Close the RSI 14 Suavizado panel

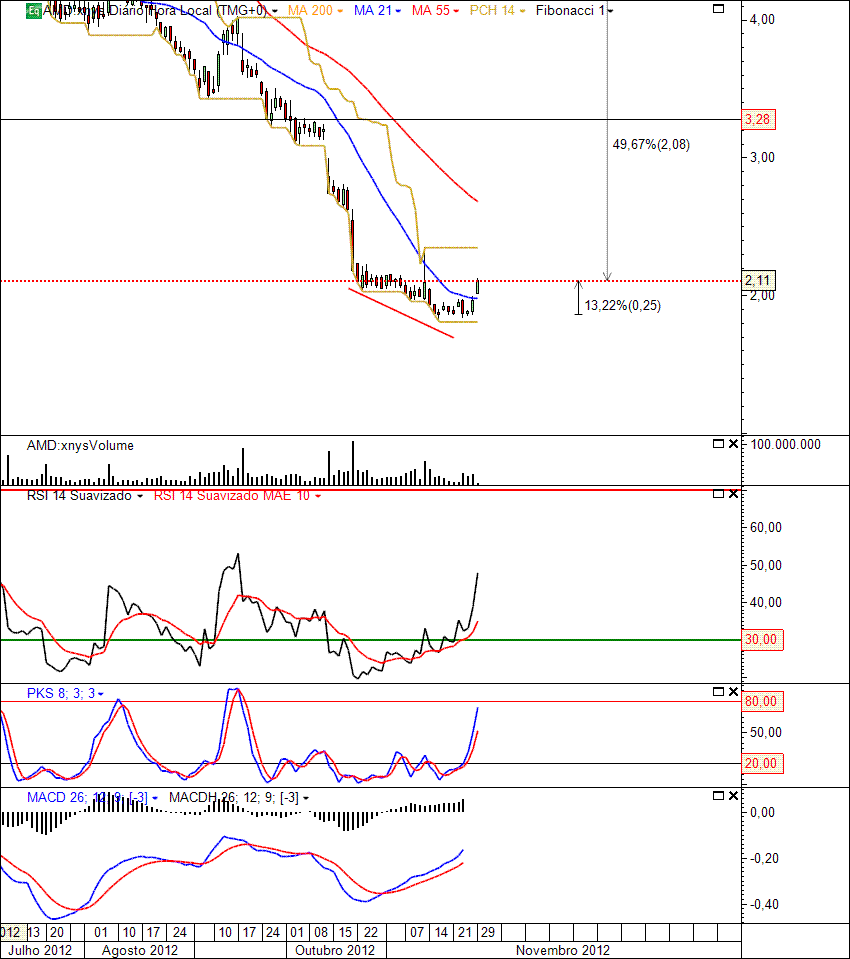(x=733, y=494)
